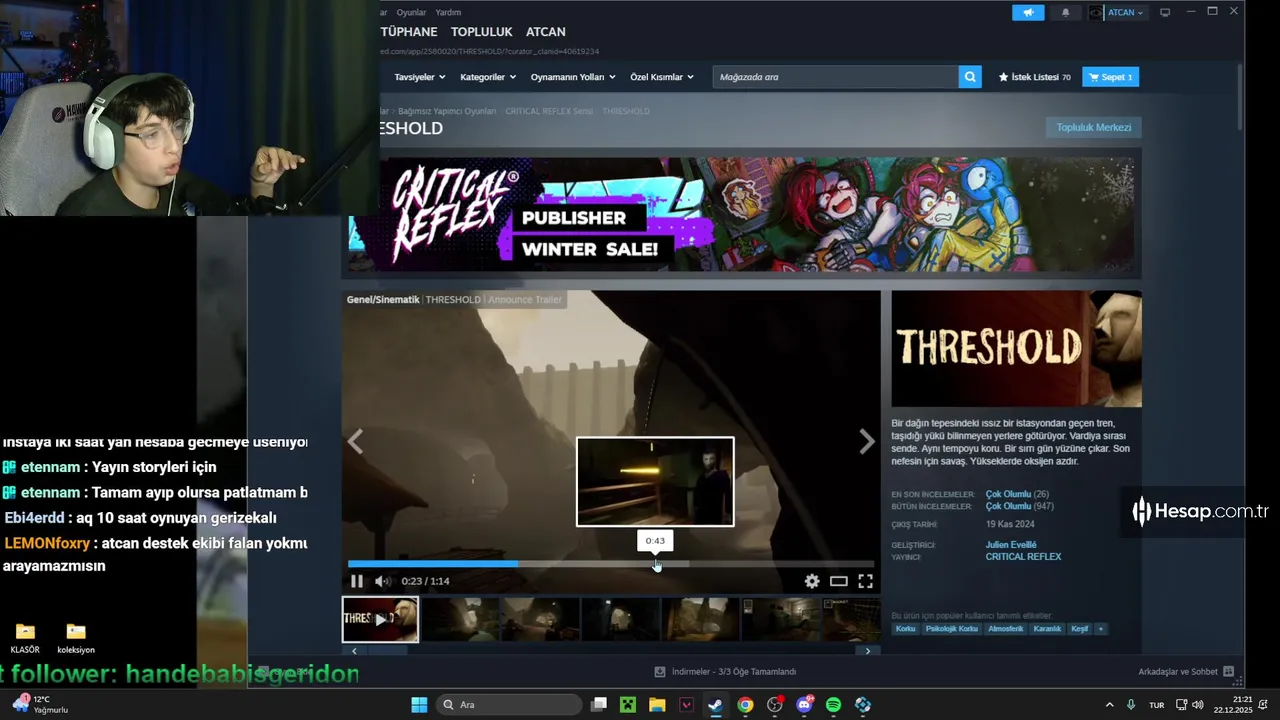This screenshot has height=720, width=1280.
Task: Select the second media thumbnail
Action: click(x=460, y=619)
